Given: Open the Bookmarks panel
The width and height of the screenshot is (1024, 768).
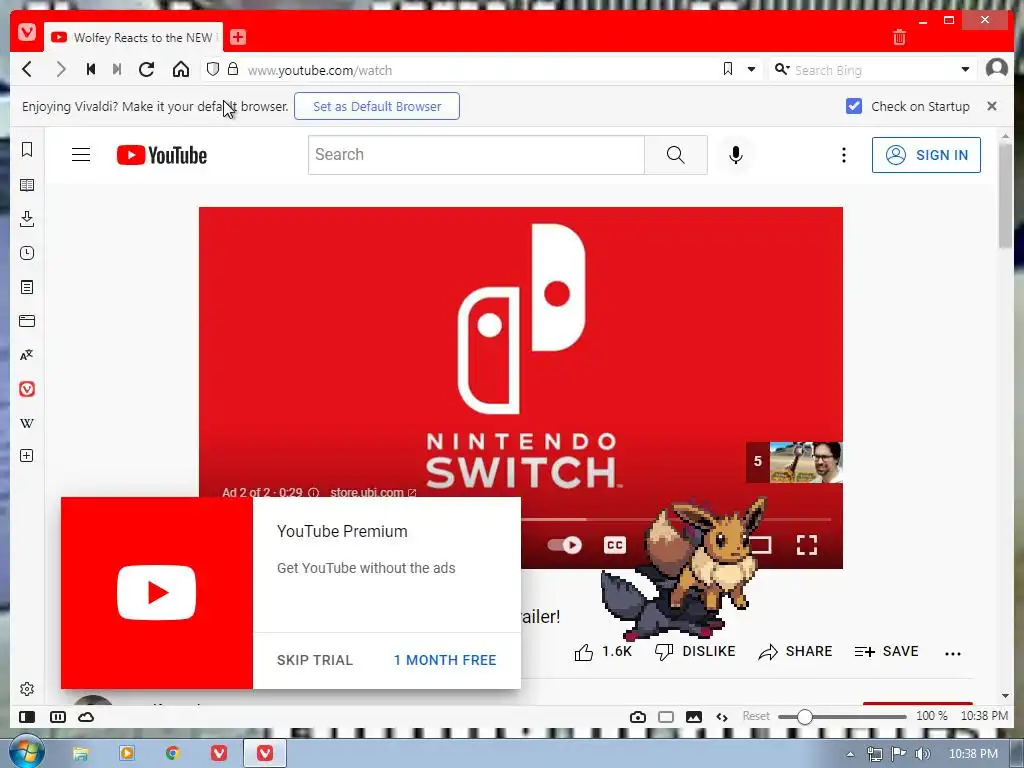Looking at the screenshot, I should pos(27,150).
